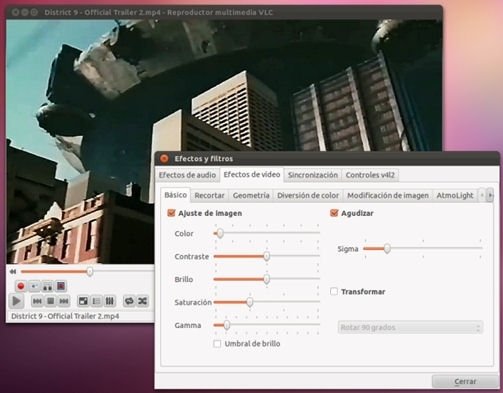Open the Rotar 90 grados dropdown
This screenshot has width=503, height=393.
click(410, 327)
